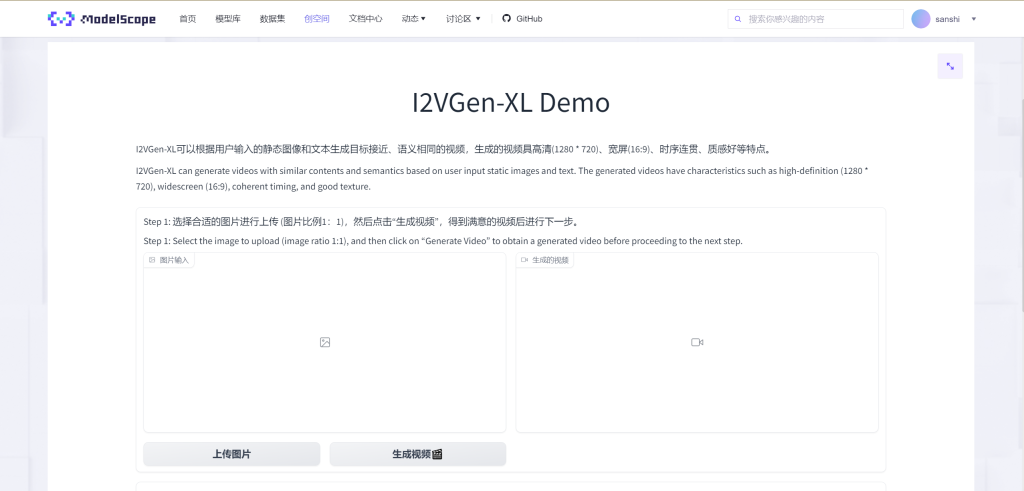This screenshot has width=1024, height=491.
Task: Click the Step 1 Chinese instruction text
Action: tap(361, 221)
